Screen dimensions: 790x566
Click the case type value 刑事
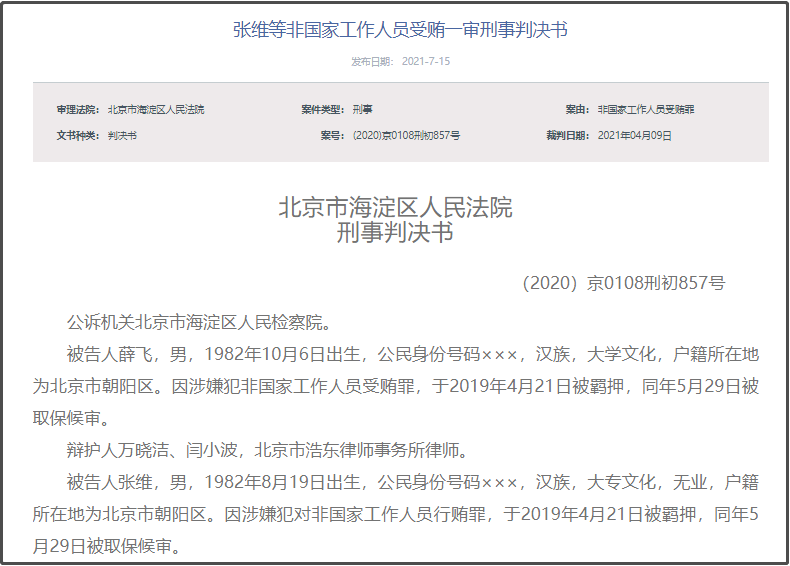click(x=362, y=109)
